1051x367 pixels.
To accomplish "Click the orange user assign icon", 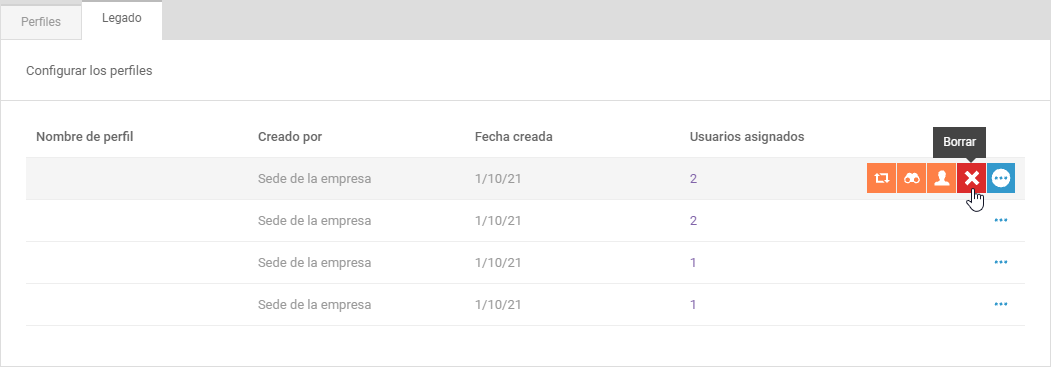I will point(942,178).
